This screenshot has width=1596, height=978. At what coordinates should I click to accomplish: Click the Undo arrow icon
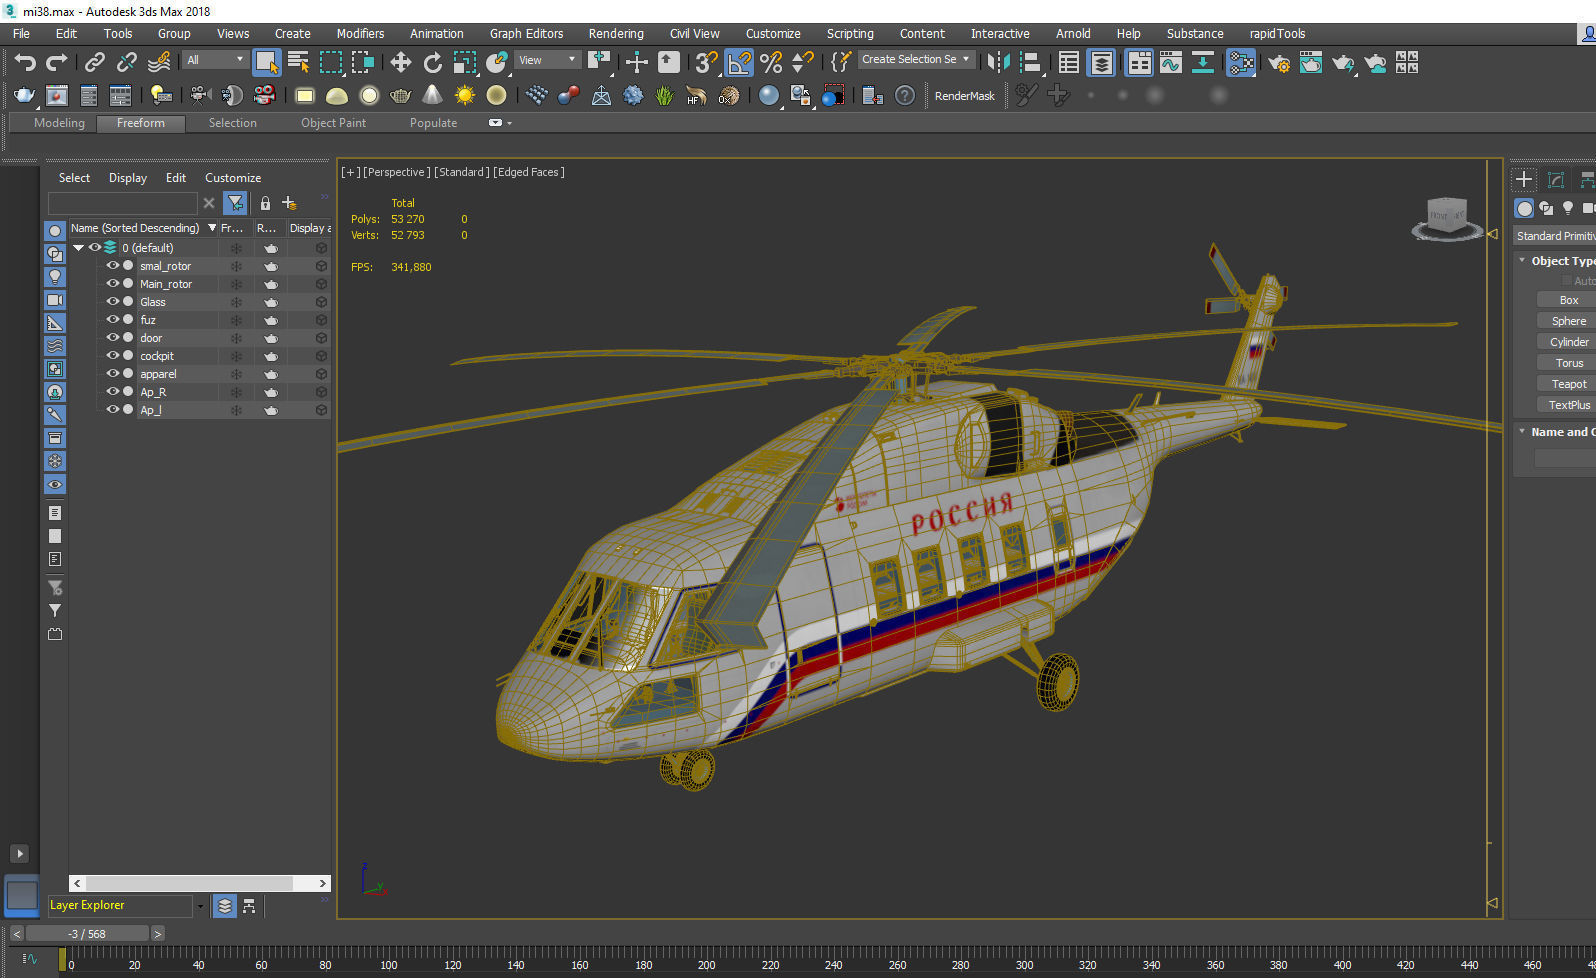coord(25,63)
